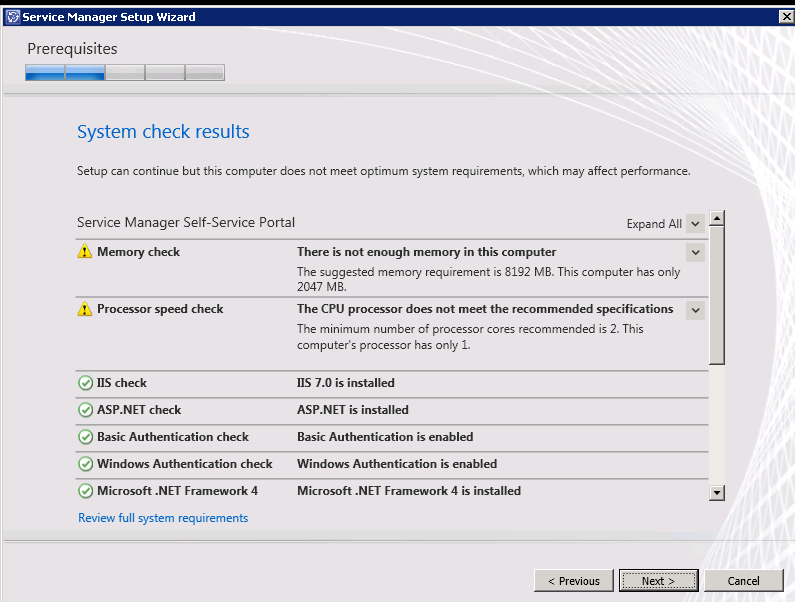This screenshot has width=795, height=602.
Task: Click 'There is not enough memory' message
Action: [426, 252]
